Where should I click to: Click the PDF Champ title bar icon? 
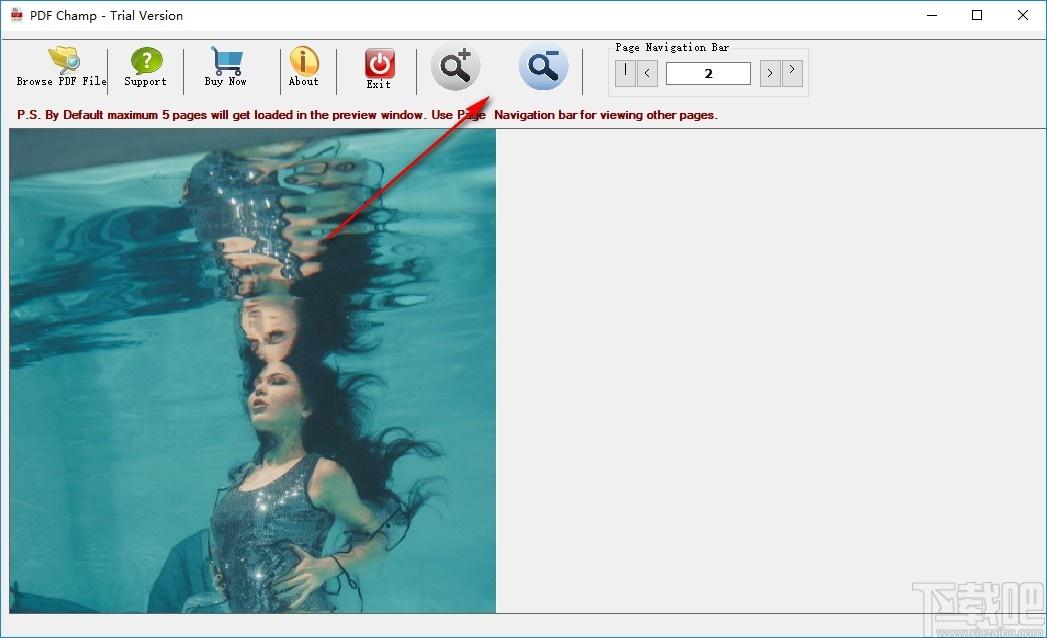[17, 15]
